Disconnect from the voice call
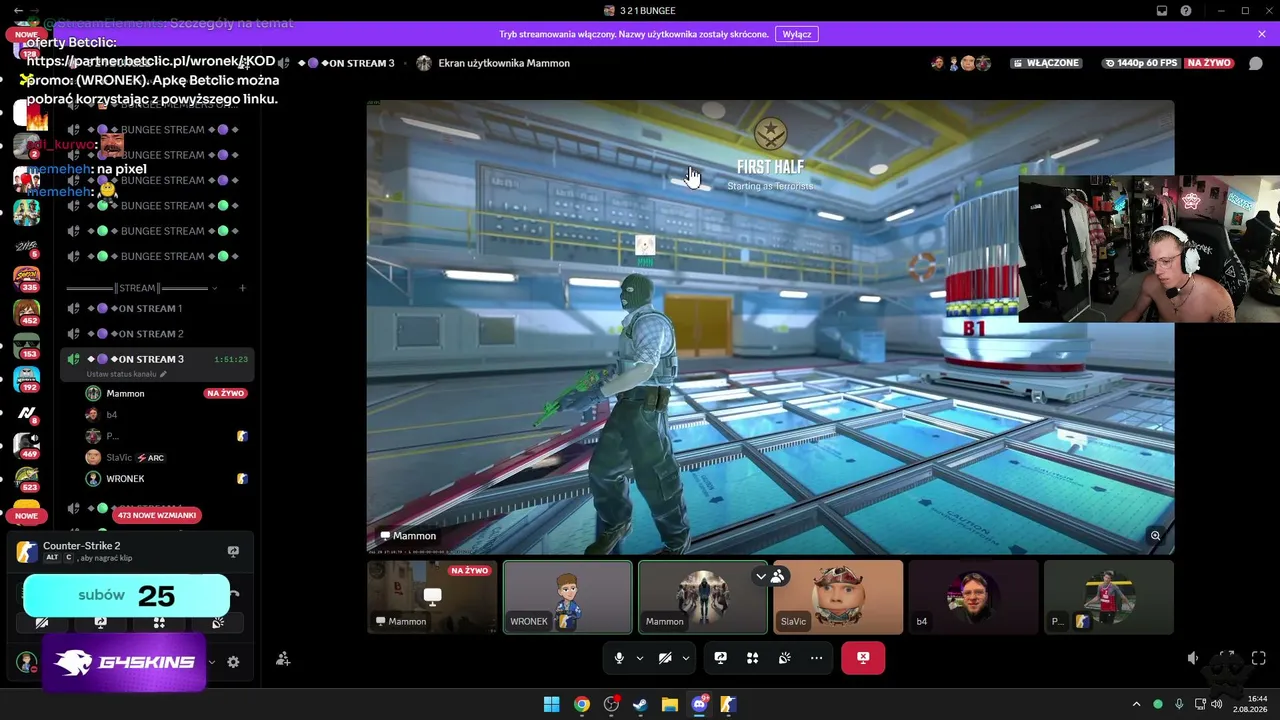Screen dimensions: 1280x720 pos(863,658)
